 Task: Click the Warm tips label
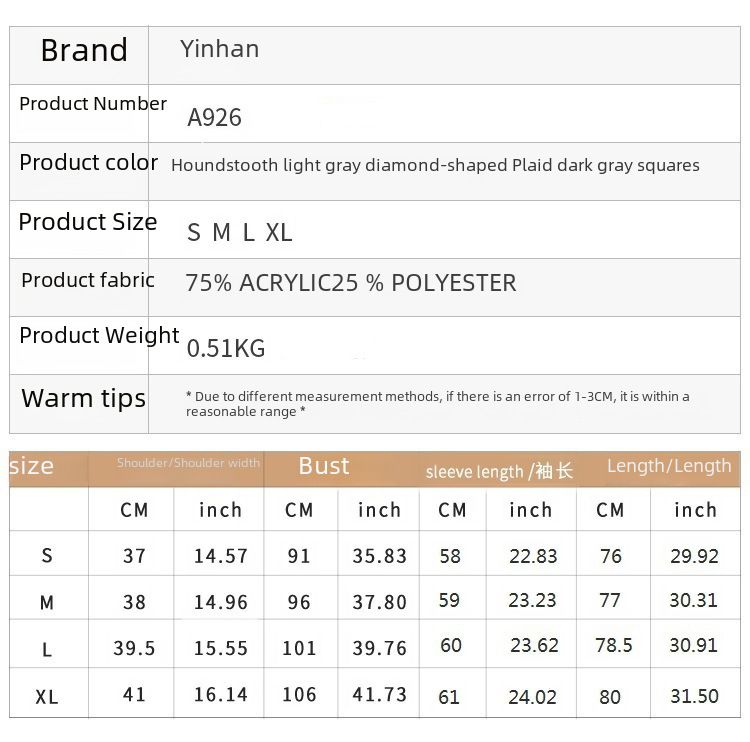click(83, 398)
